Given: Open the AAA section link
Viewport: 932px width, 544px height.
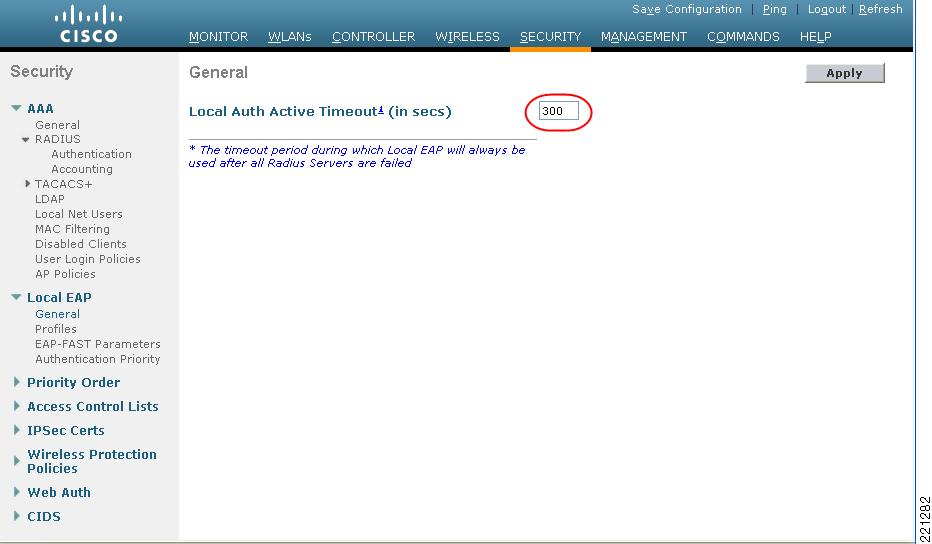Looking at the screenshot, I should point(40,108).
